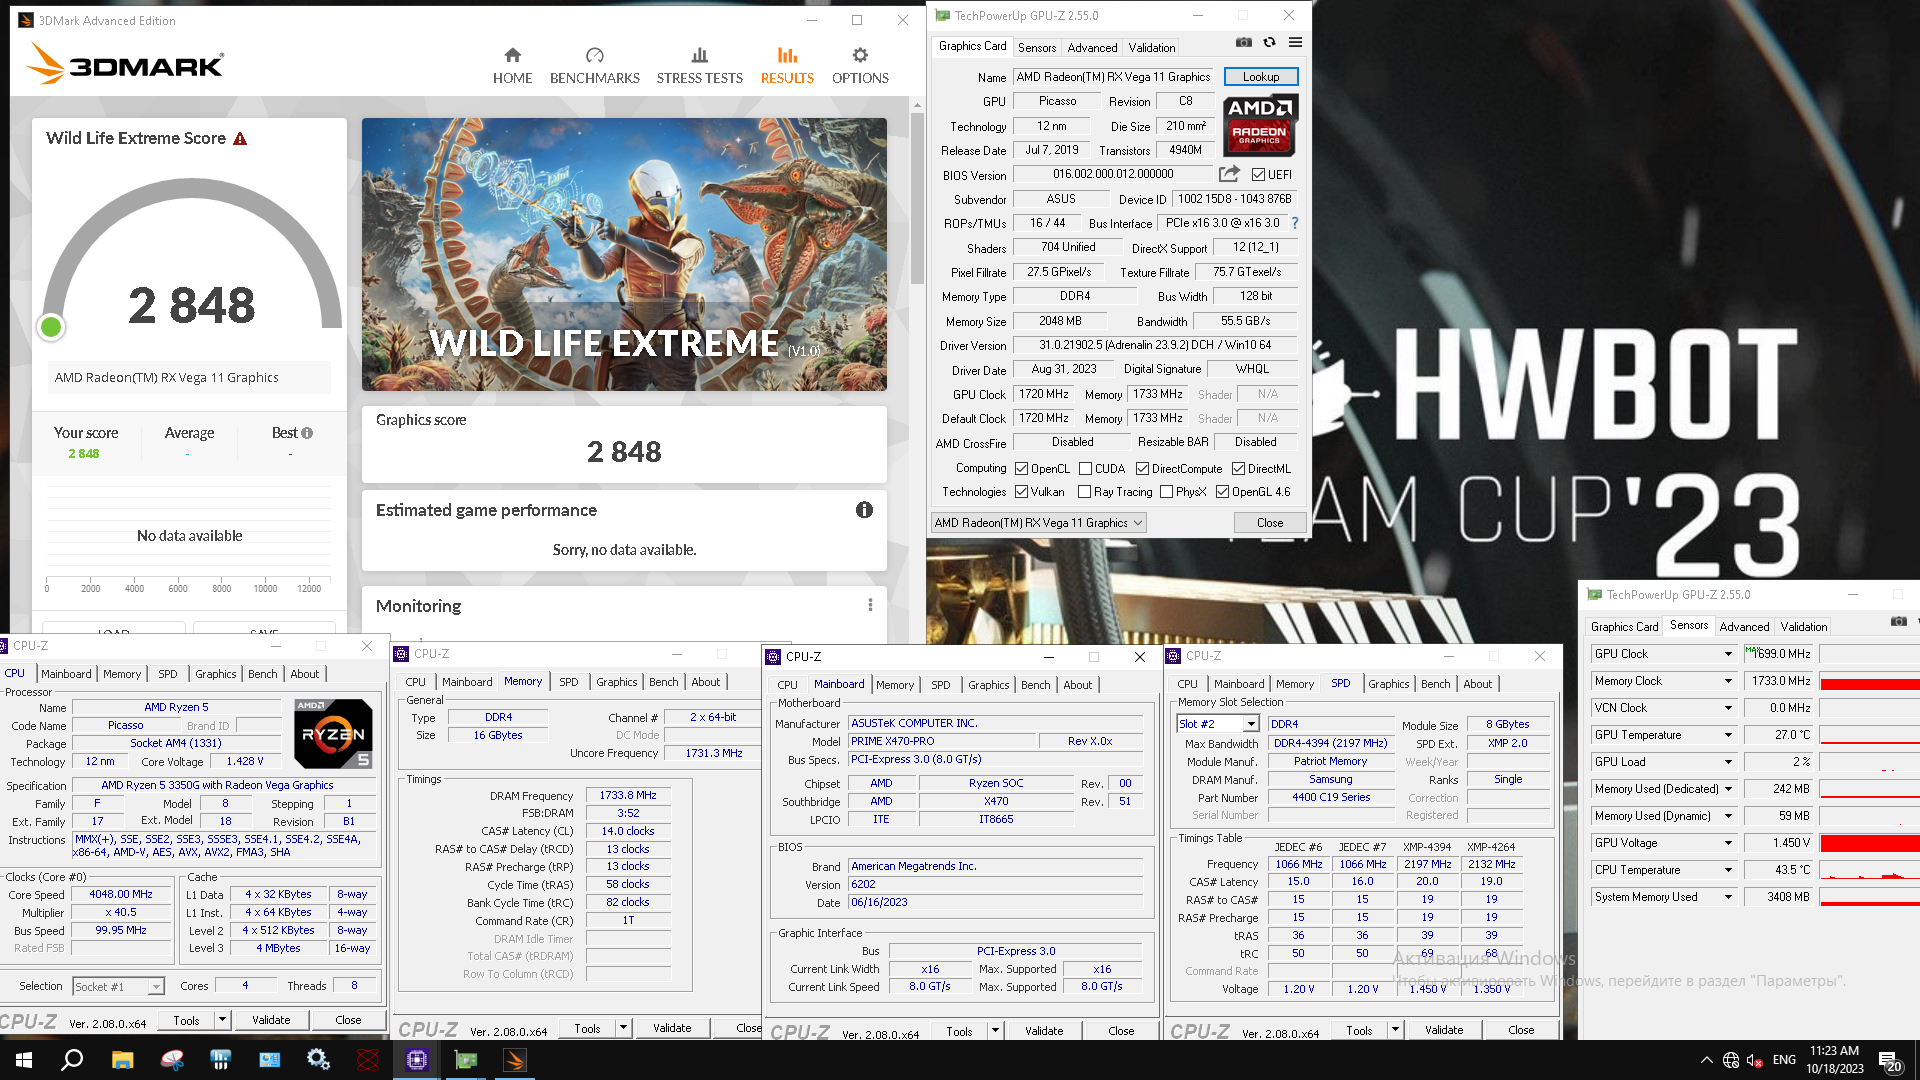Open Windows Start menu
This screenshot has width=1920, height=1080.
coord(24,1060)
